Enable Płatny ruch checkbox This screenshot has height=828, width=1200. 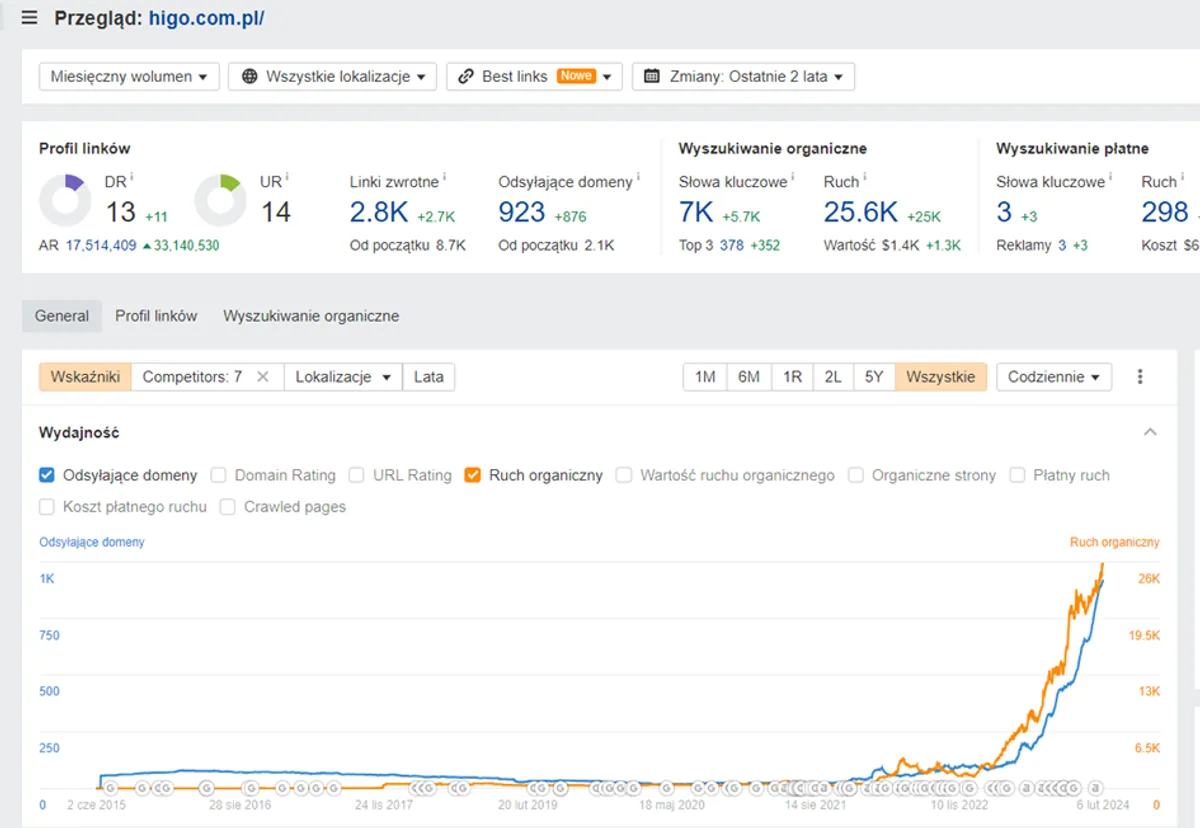(x=1017, y=475)
